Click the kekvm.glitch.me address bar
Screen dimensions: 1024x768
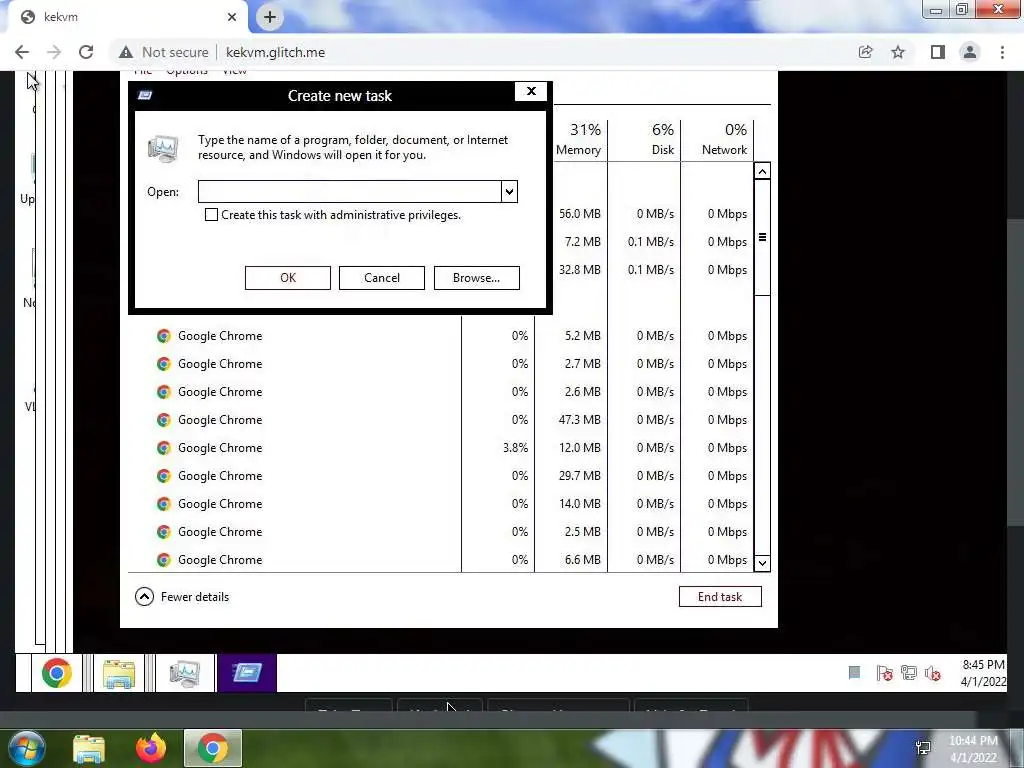275,52
